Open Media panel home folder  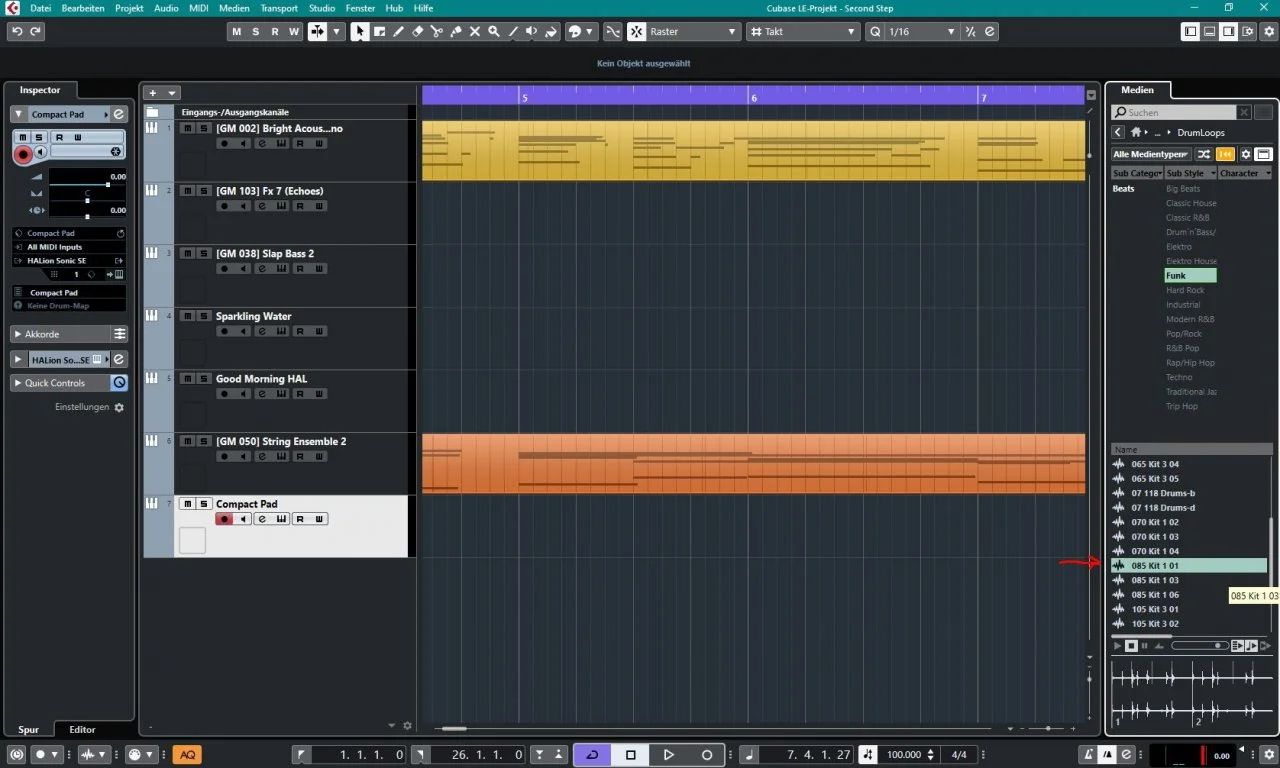1136,132
